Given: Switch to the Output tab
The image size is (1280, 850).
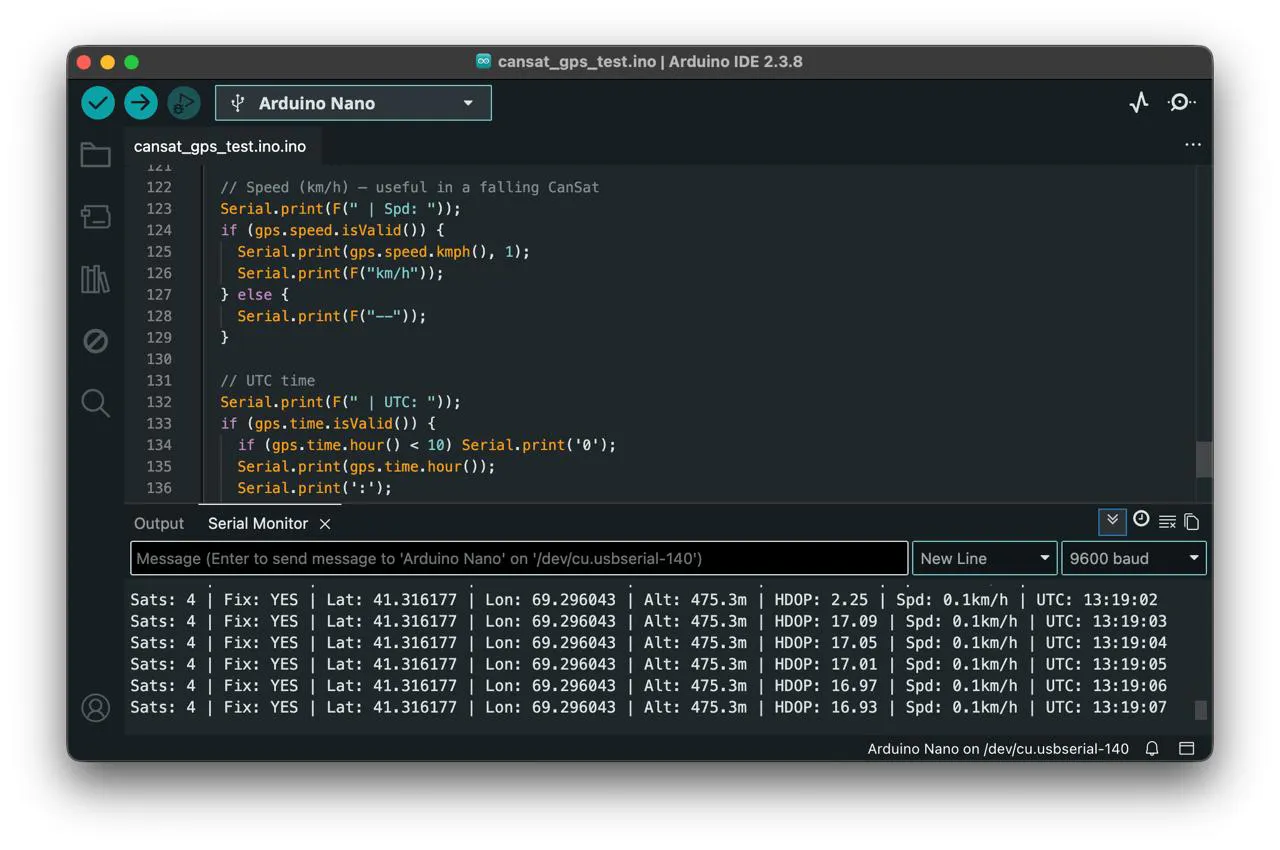Looking at the screenshot, I should tap(159, 524).
